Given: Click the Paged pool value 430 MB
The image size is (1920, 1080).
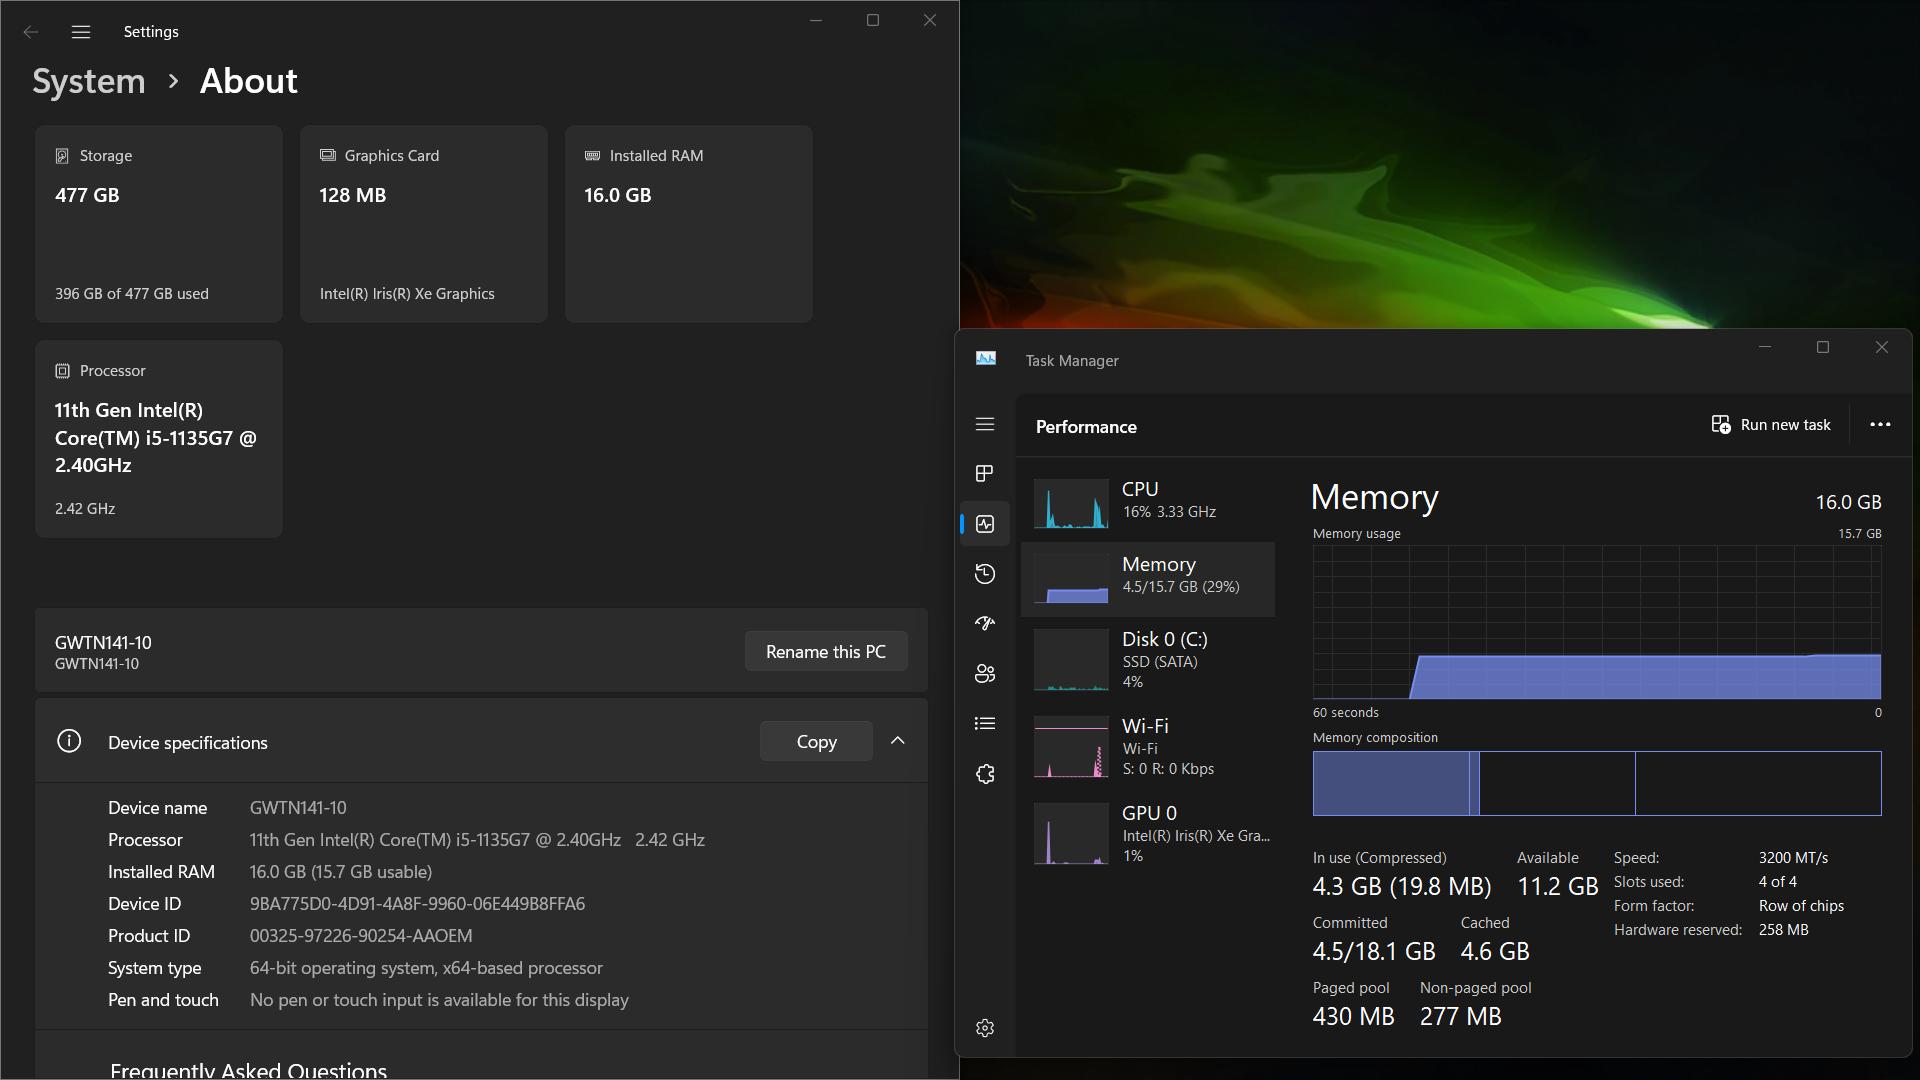Looking at the screenshot, I should pos(1353,1017).
